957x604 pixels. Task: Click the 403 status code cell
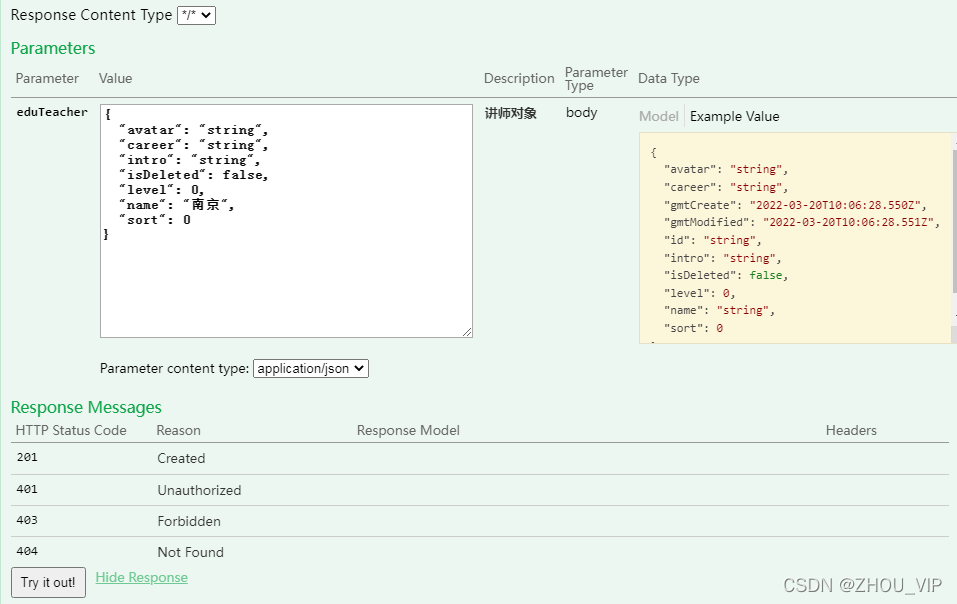click(27, 520)
